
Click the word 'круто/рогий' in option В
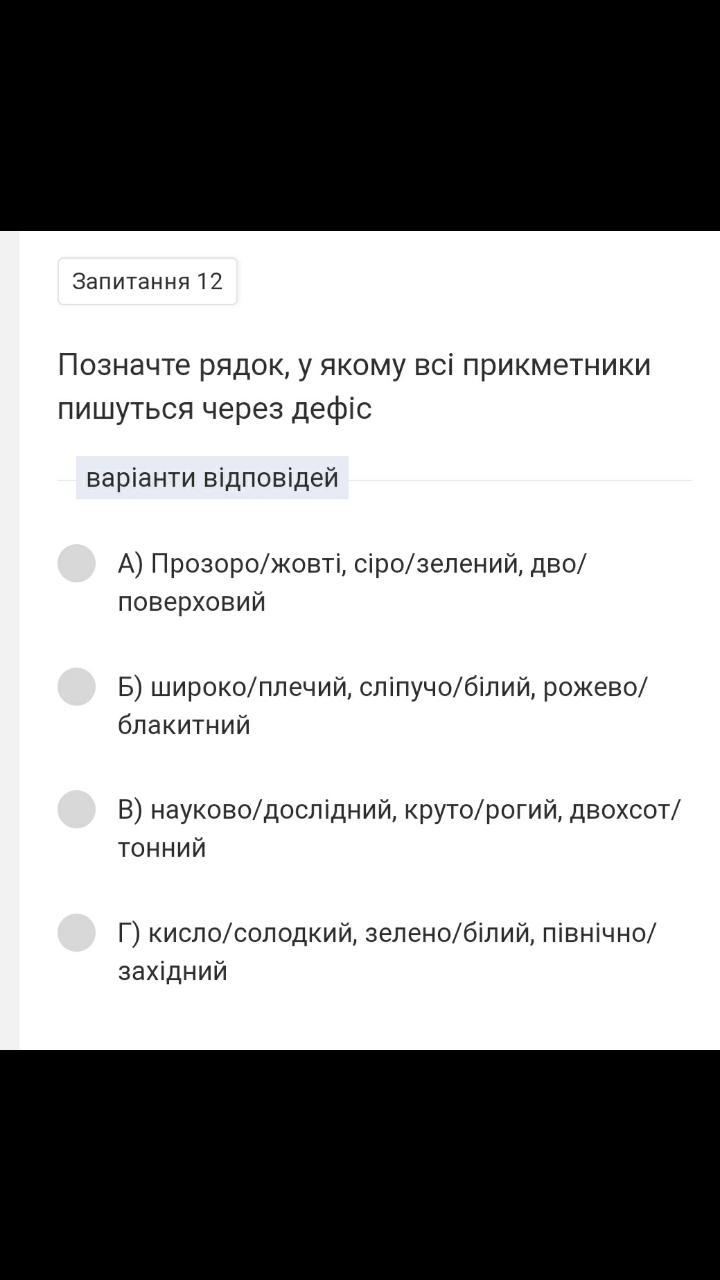coord(480,810)
